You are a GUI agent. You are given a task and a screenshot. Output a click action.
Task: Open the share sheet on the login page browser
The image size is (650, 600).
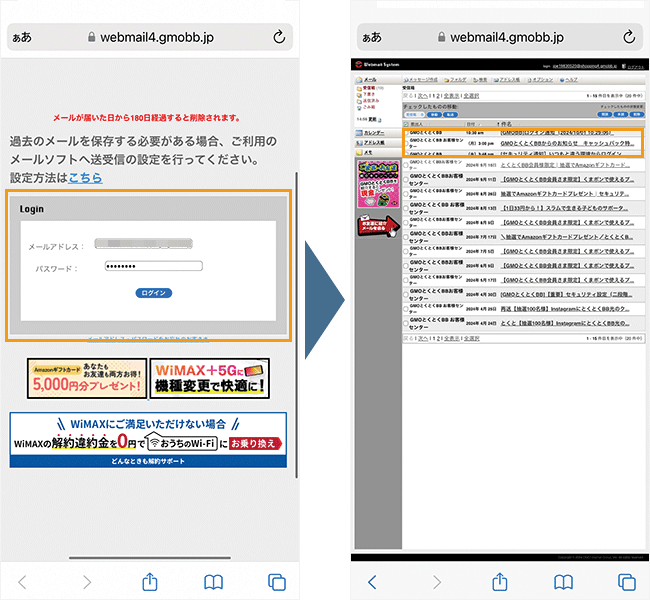[150, 581]
